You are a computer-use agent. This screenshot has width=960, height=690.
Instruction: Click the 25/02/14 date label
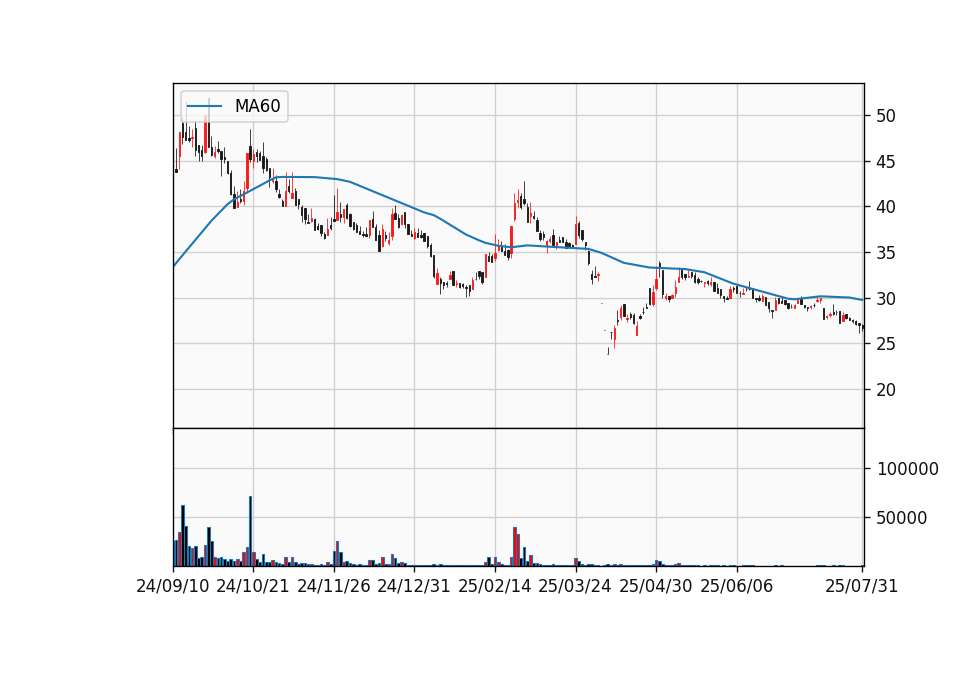tap(495, 586)
